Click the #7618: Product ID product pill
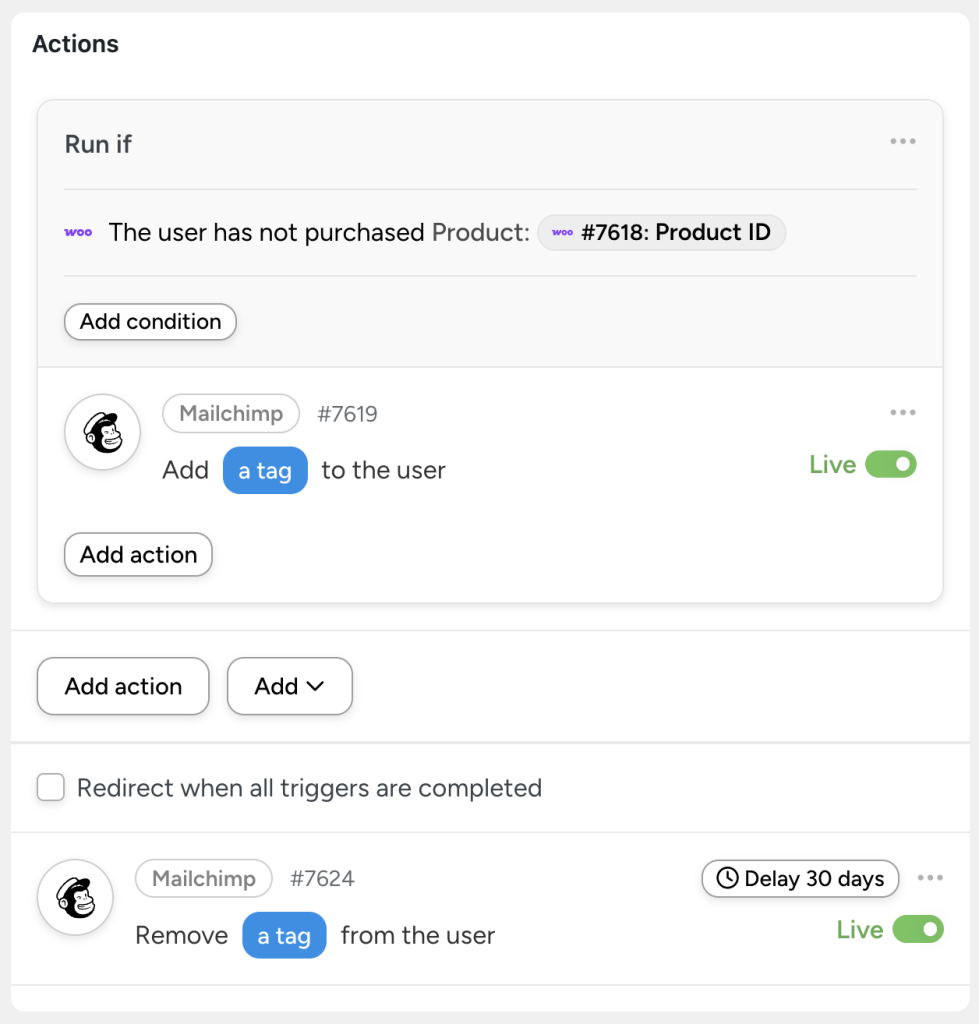Viewport: 979px width, 1024px height. tap(661, 232)
